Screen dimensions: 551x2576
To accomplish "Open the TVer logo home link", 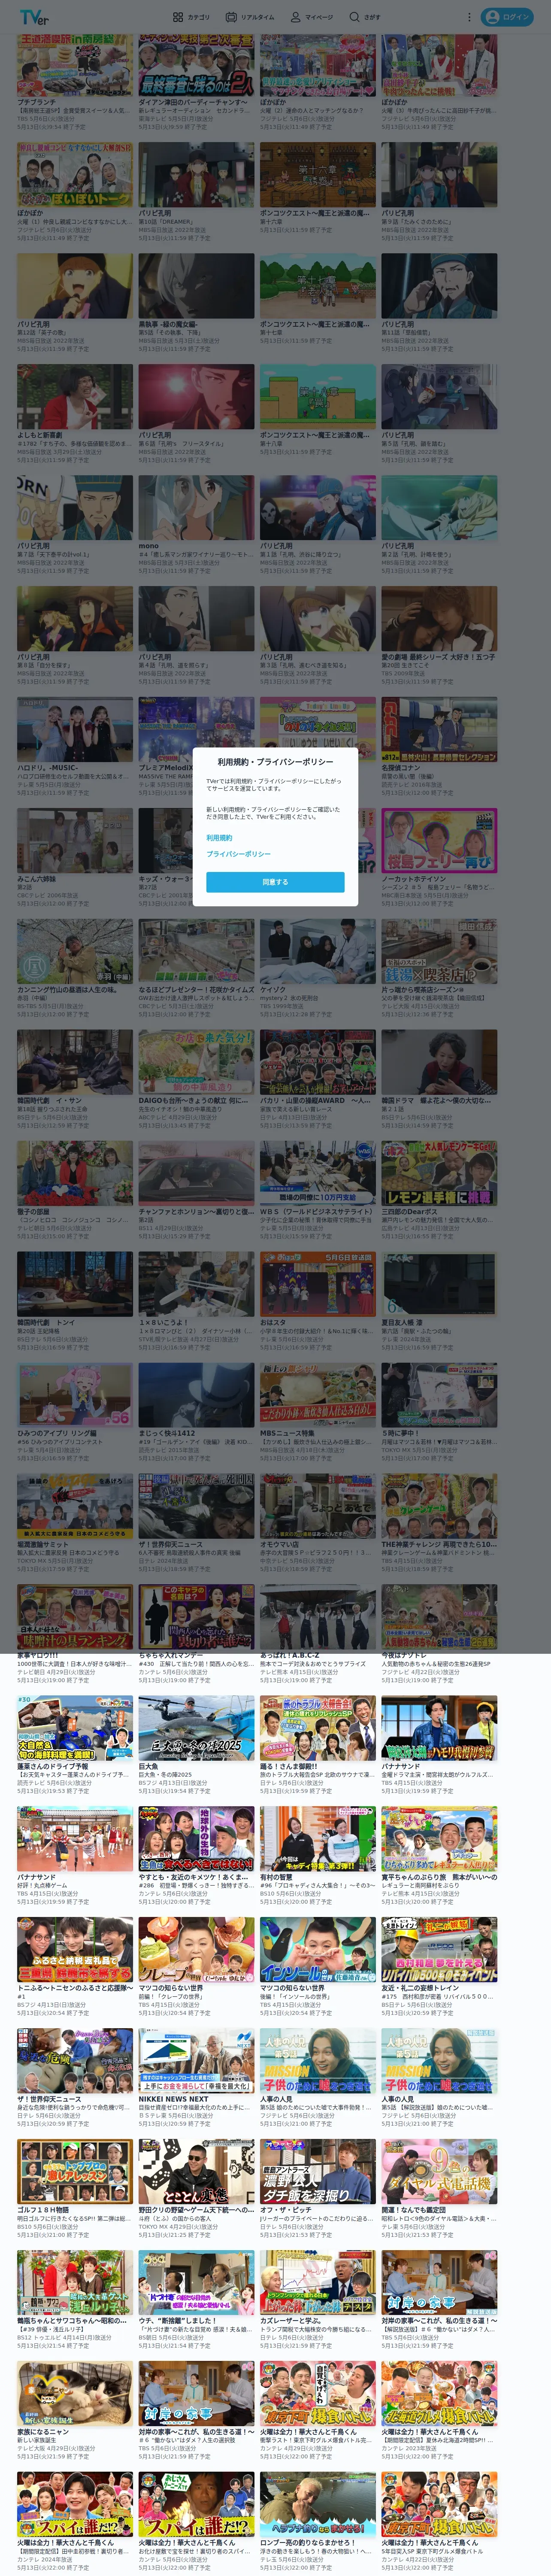I will (34, 17).
